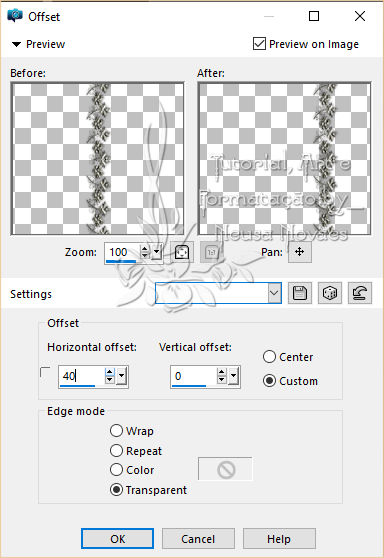Click the OK button
The height and width of the screenshot is (558, 384).
pyautogui.click(x=117, y=539)
